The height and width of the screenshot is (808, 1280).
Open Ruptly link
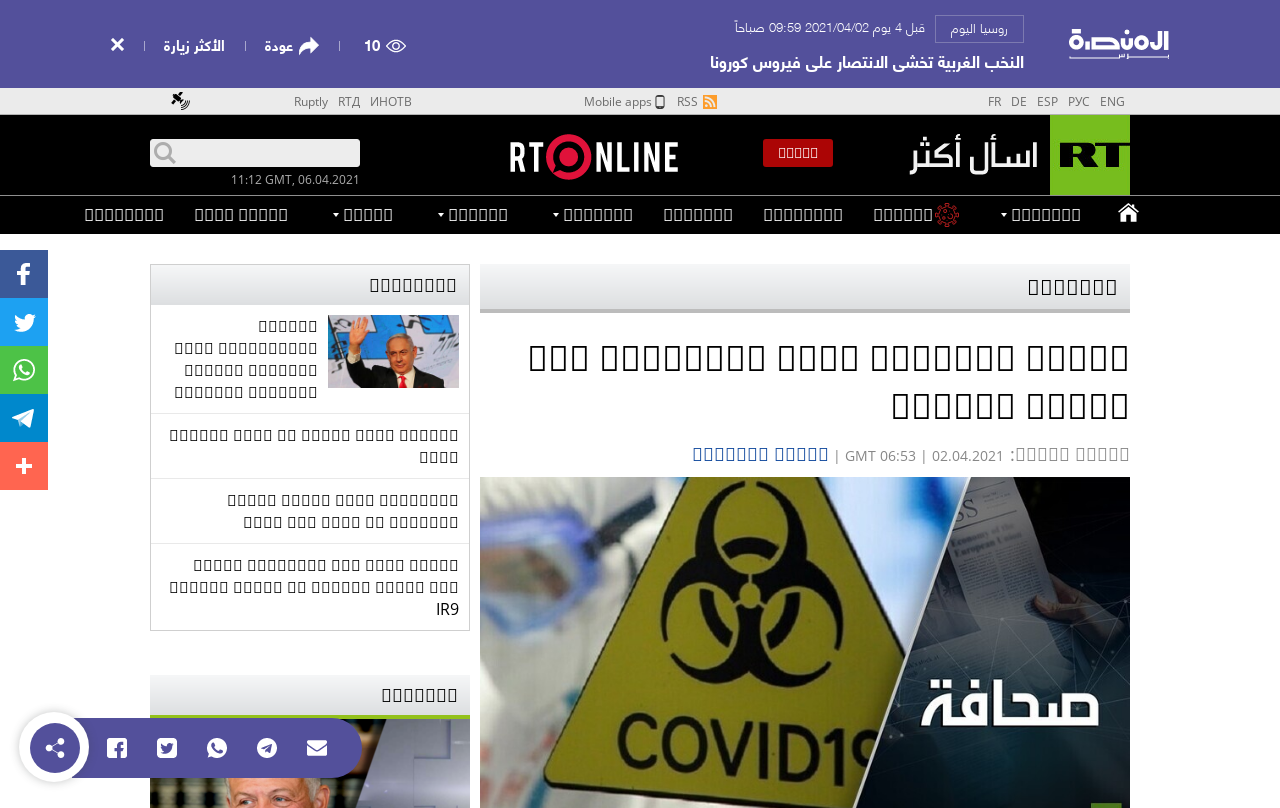point(311,101)
